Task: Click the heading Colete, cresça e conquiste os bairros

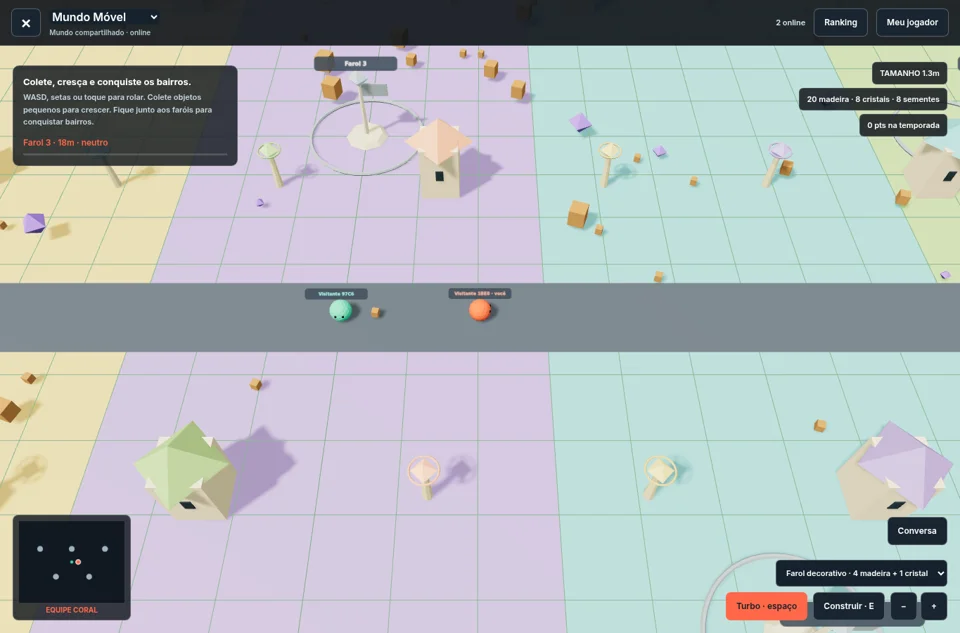Action: (x=107, y=82)
